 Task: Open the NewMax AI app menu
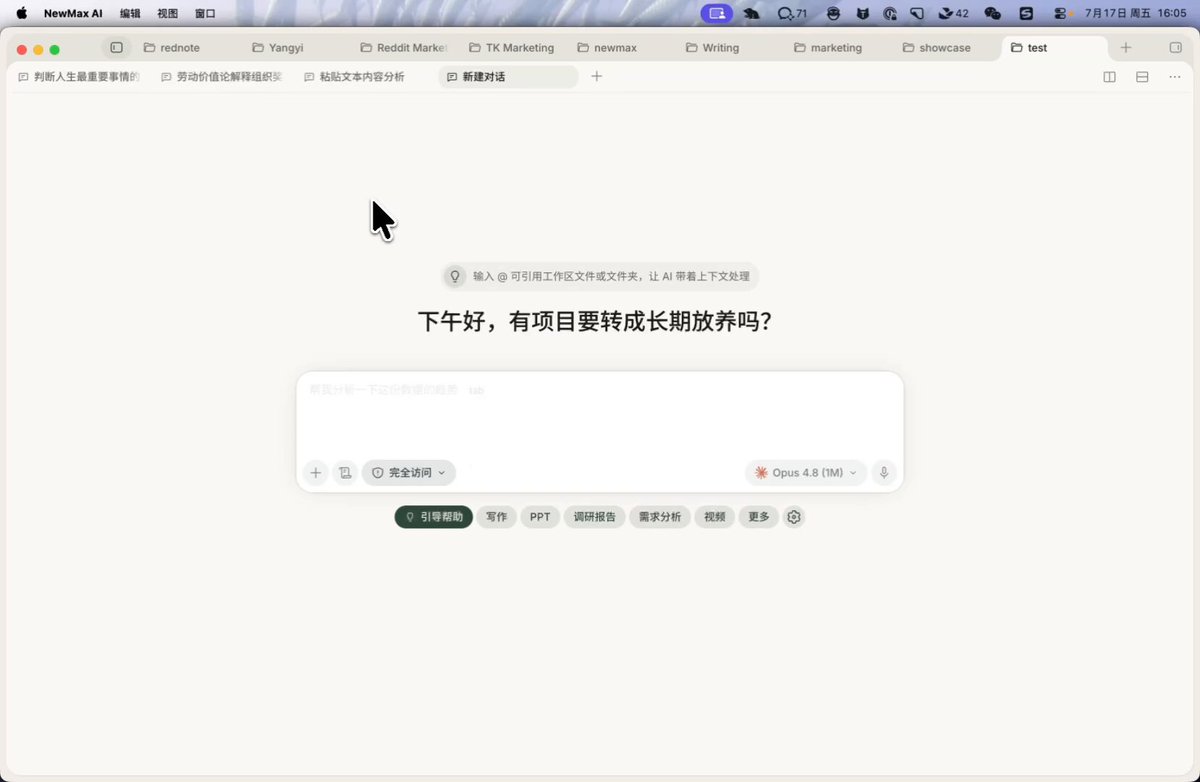click(x=73, y=14)
